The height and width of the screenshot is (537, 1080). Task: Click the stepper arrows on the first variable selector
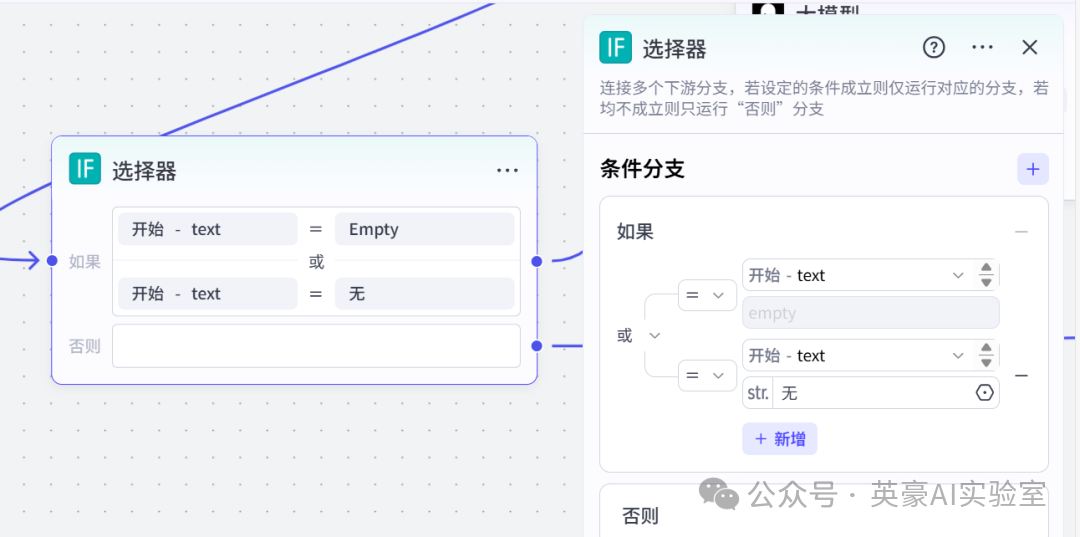click(986, 275)
